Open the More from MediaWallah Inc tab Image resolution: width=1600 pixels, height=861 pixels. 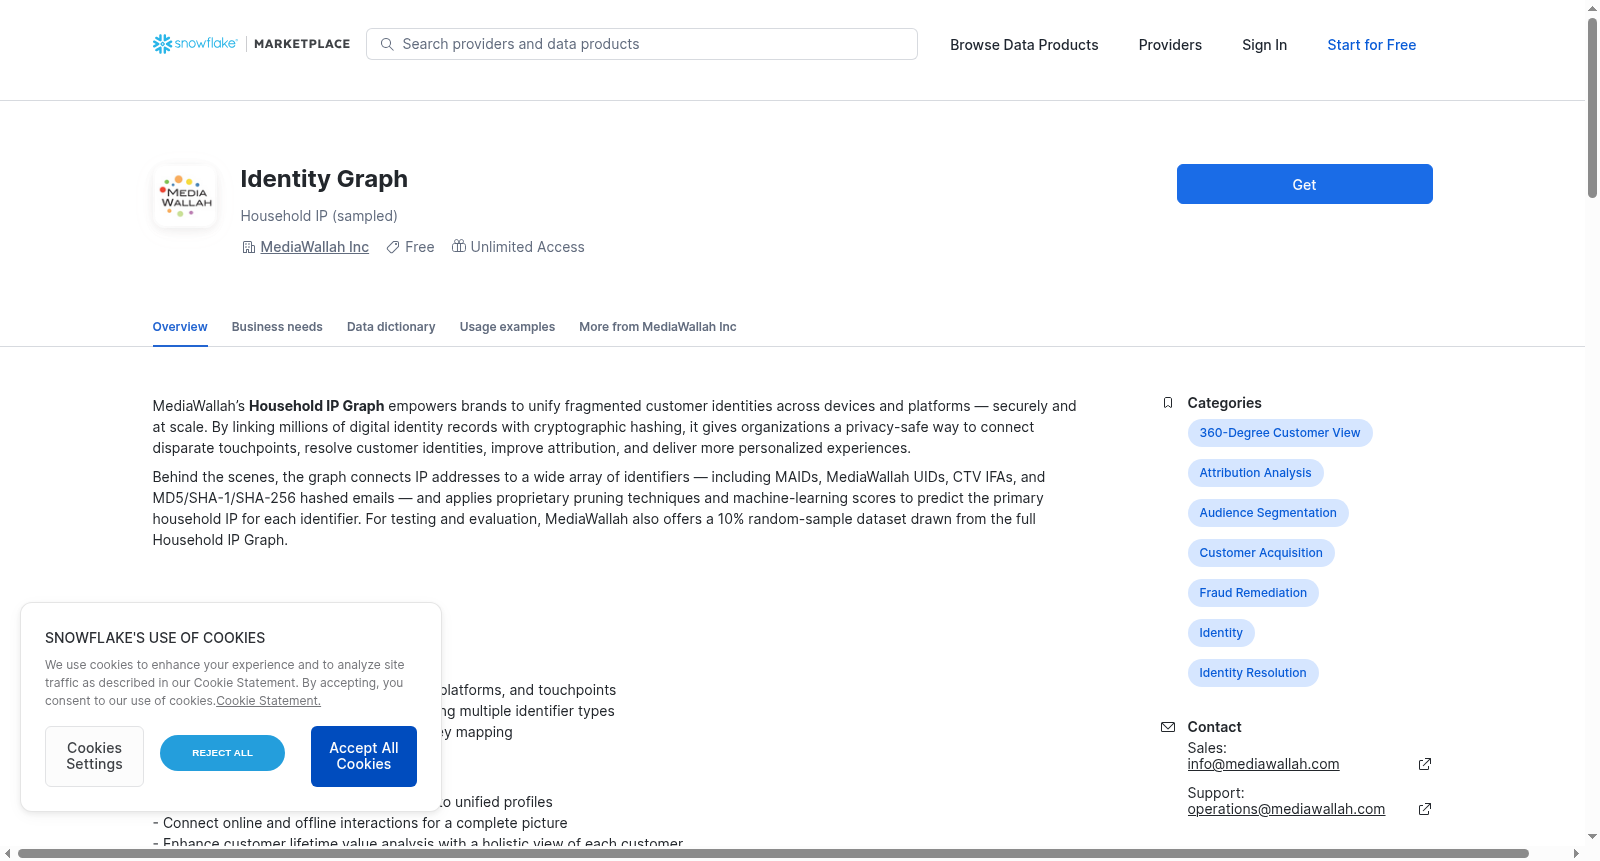pos(657,327)
